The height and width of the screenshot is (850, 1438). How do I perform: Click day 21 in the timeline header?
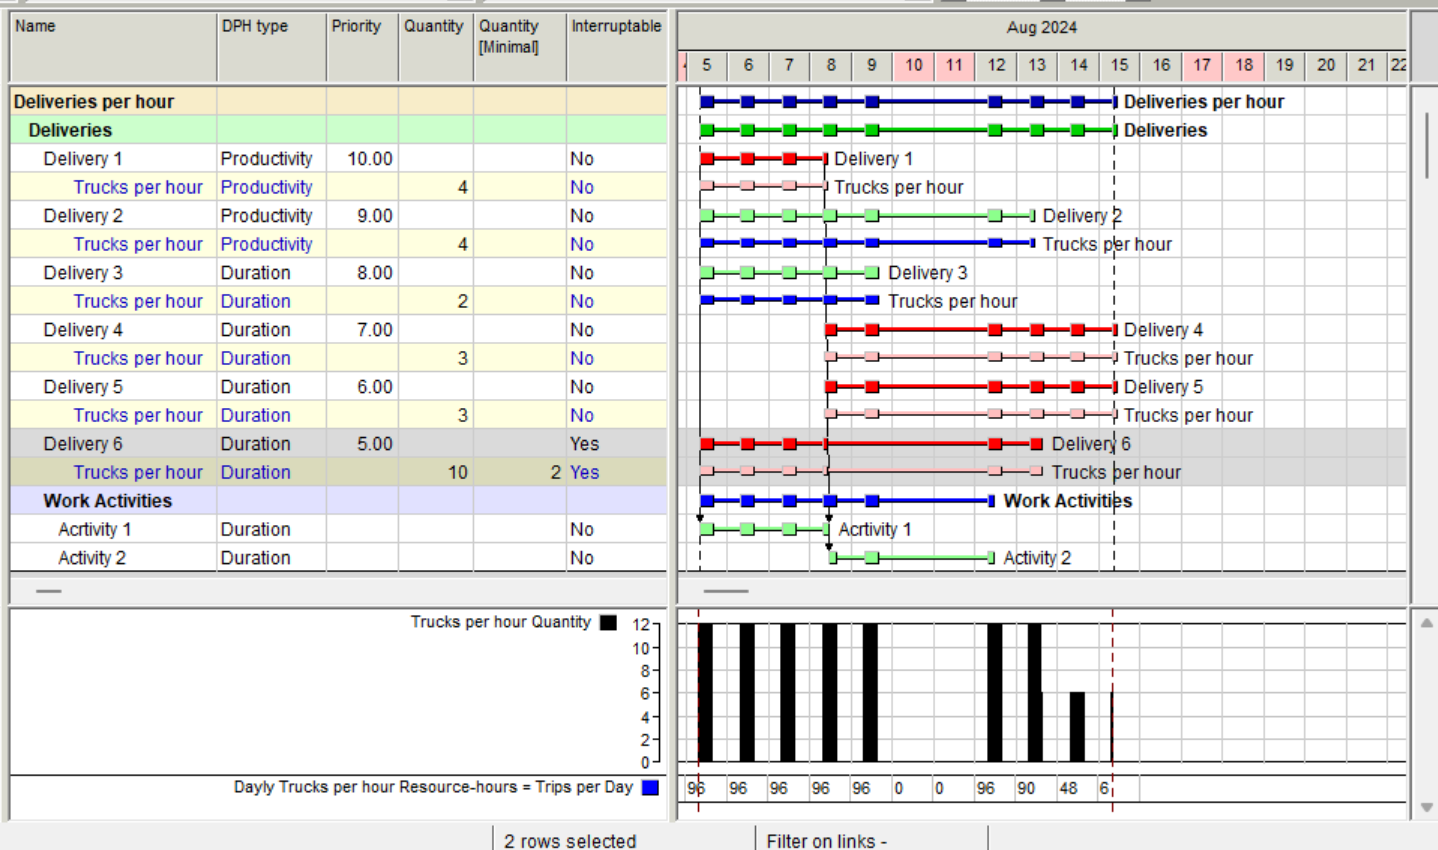1367,65
